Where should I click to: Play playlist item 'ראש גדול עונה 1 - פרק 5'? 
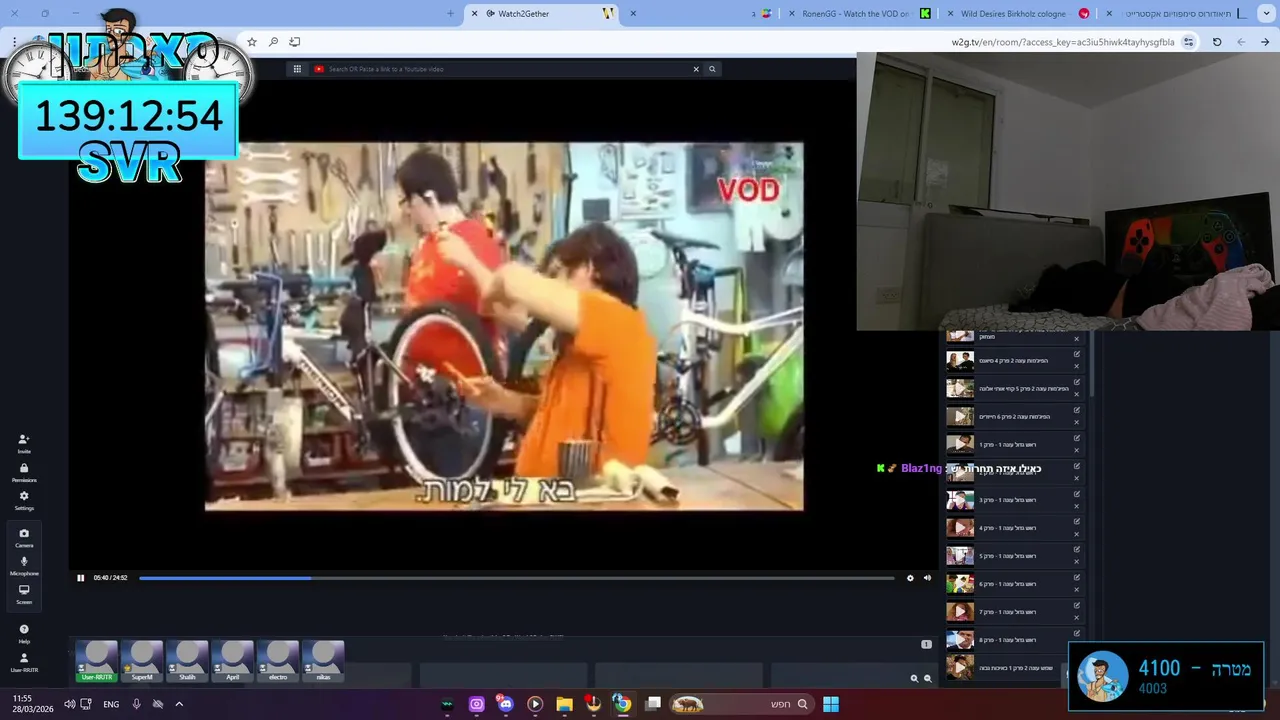point(960,556)
